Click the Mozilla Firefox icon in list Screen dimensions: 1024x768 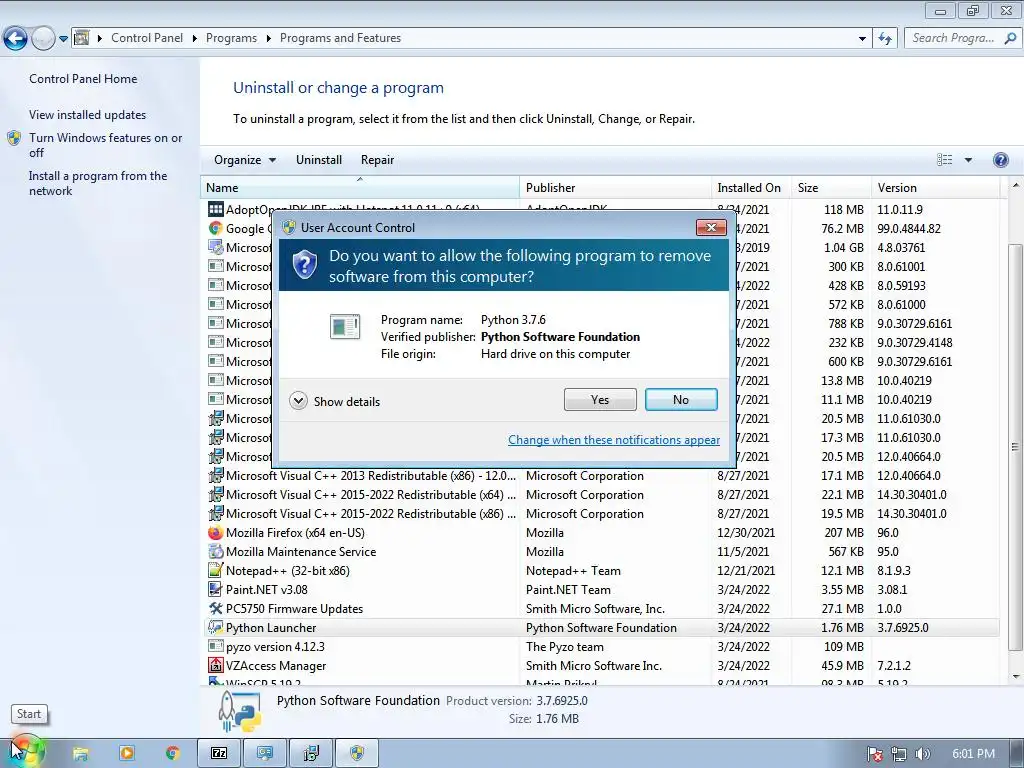click(x=215, y=533)
